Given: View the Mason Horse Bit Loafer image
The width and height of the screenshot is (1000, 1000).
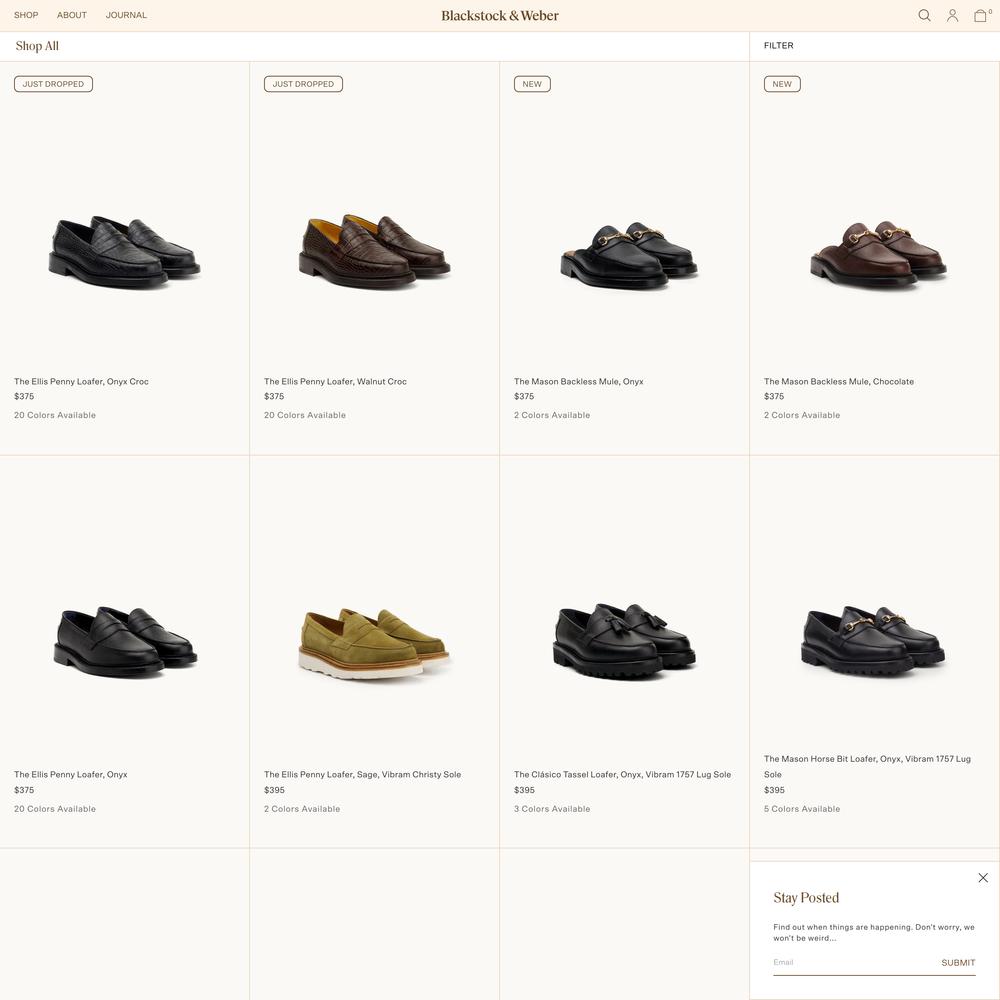Looking at the screenshot, I should tap(873, 641).
